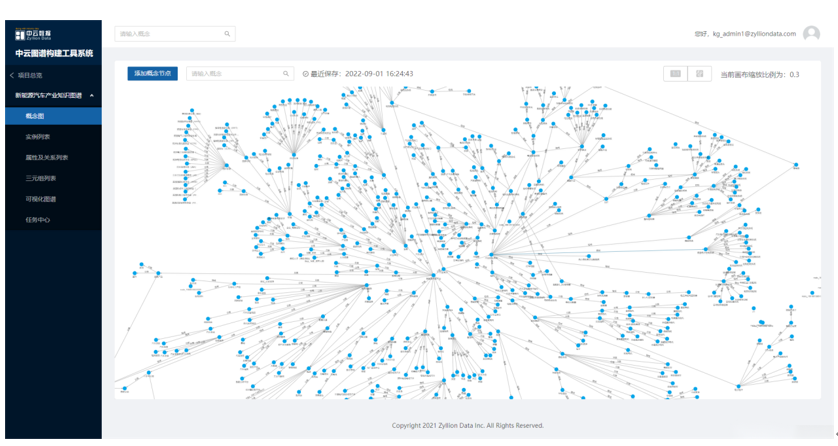
Task: Navigate to 可视化图谱 in sidebar
Action: [x=41, y=199]
